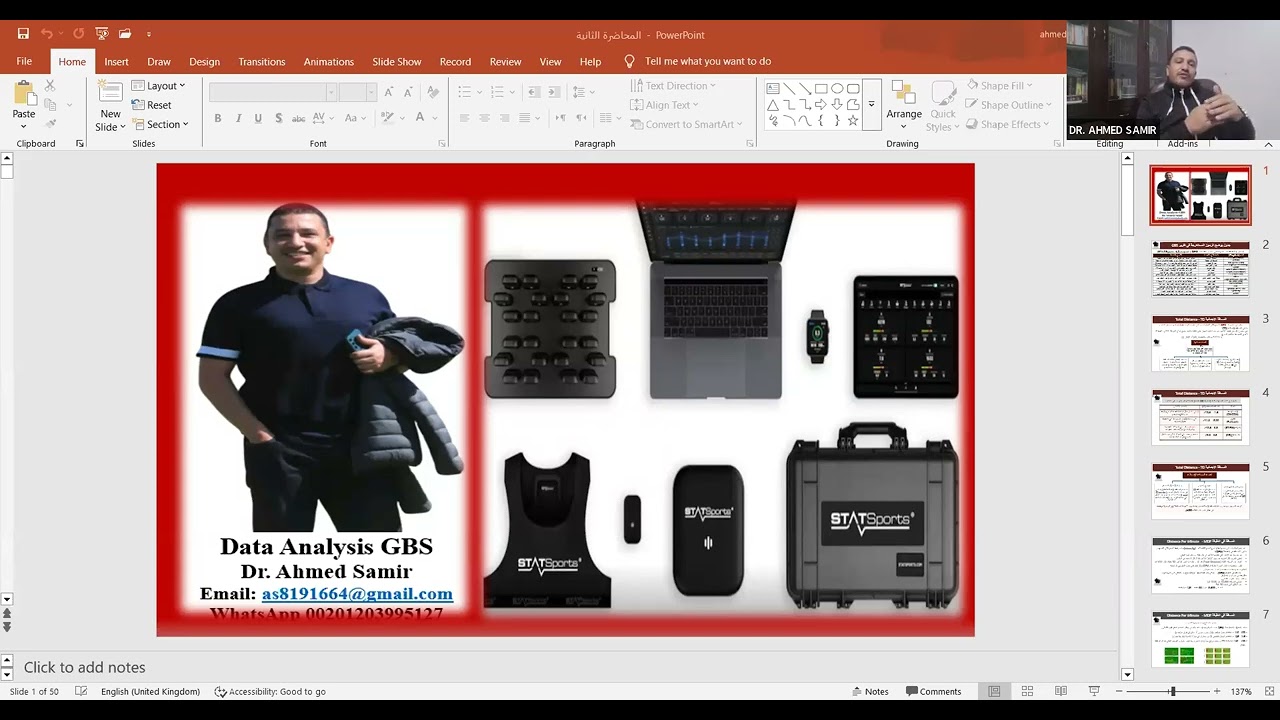Select the star shape in gallery
1280x720 pixels.
[x=853, y=120]
